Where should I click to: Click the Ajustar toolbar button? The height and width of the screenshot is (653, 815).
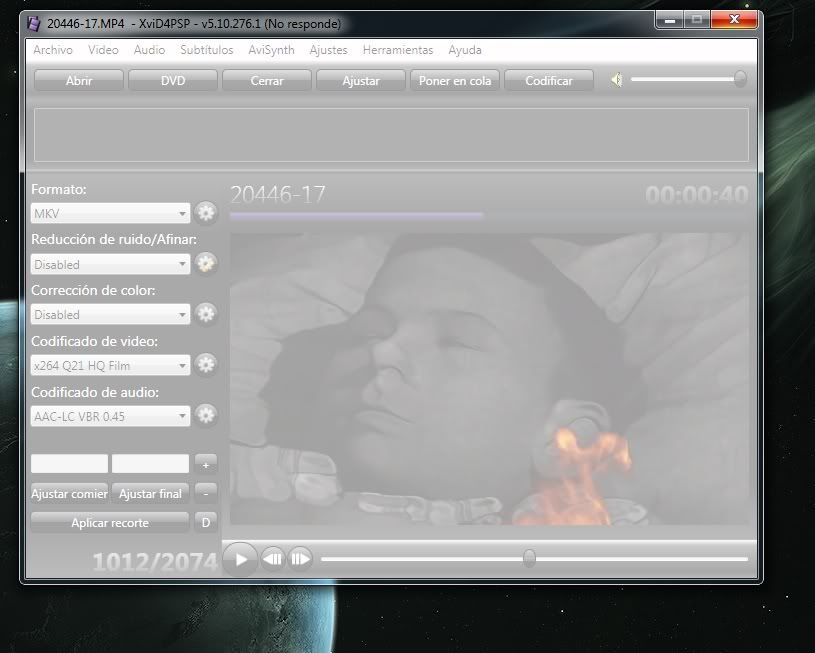(361, 81)
